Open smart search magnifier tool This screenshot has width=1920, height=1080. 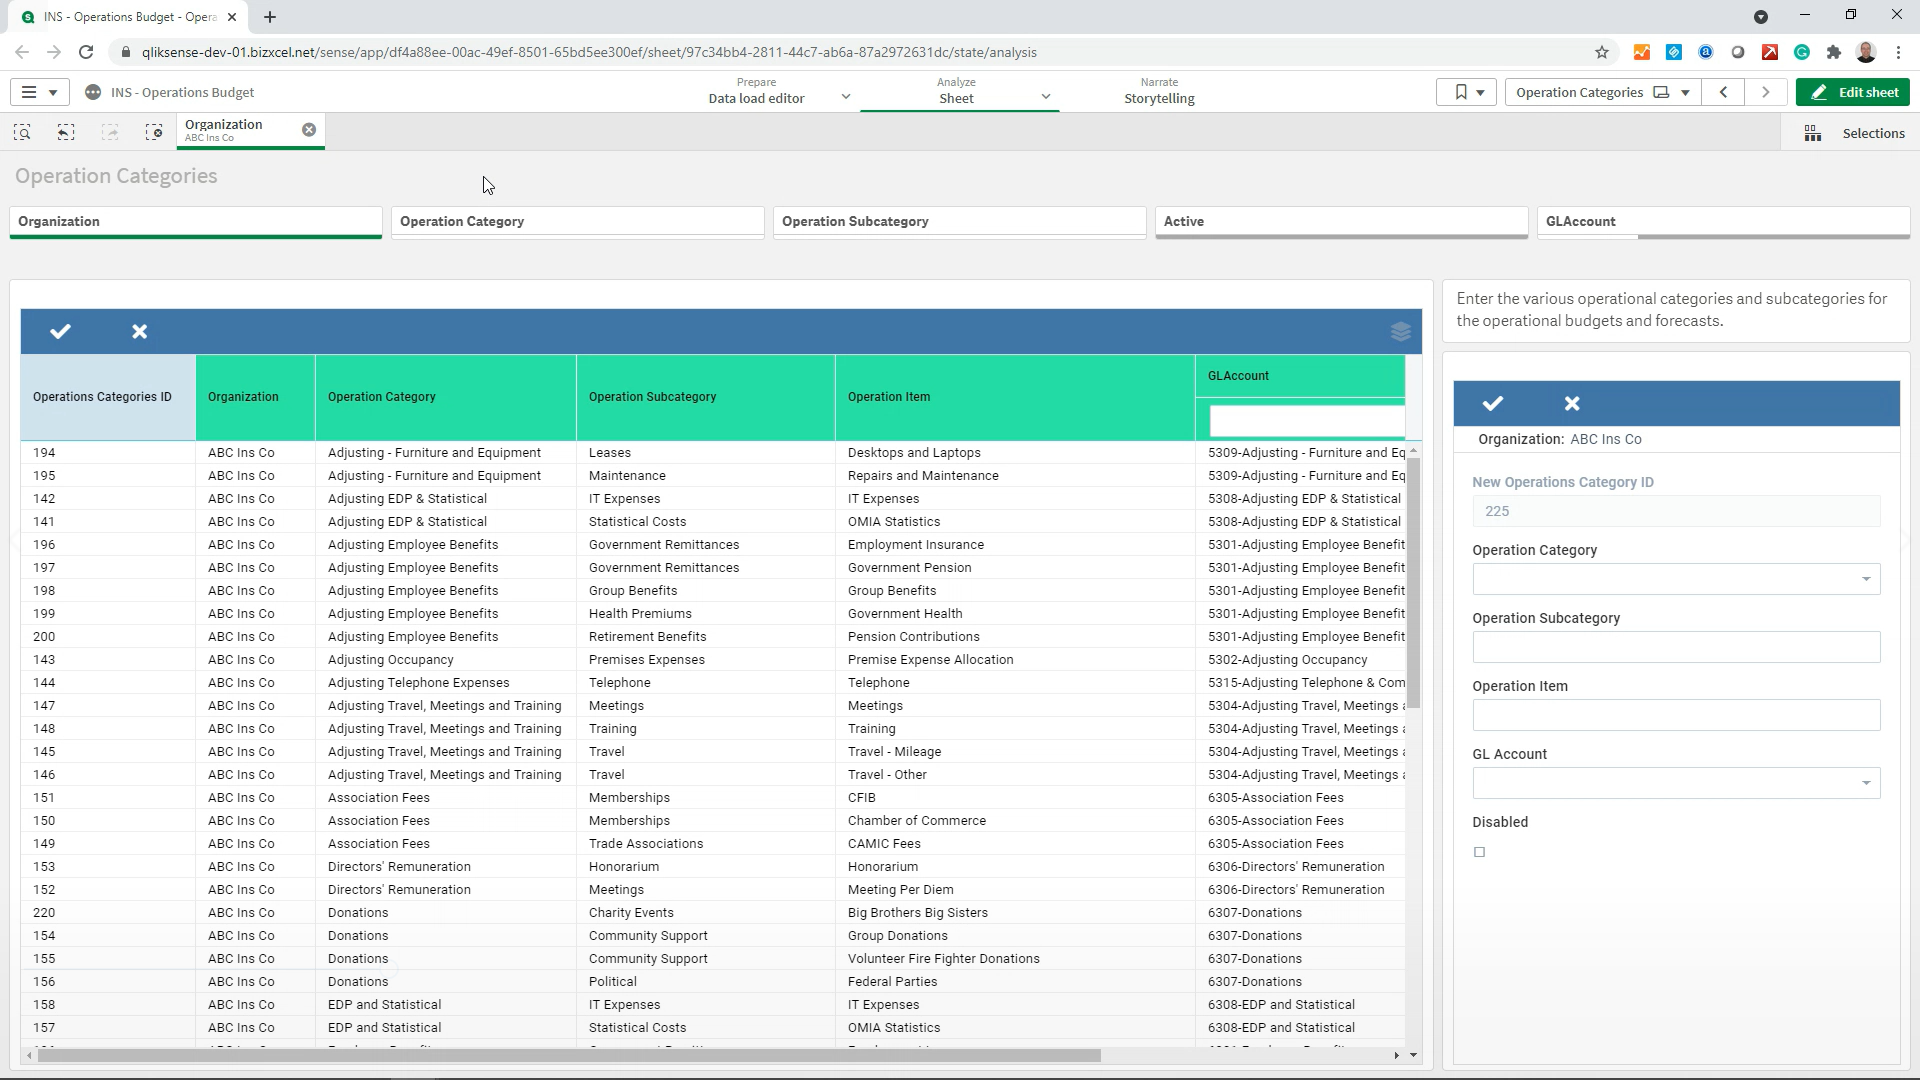coord(22,132)
